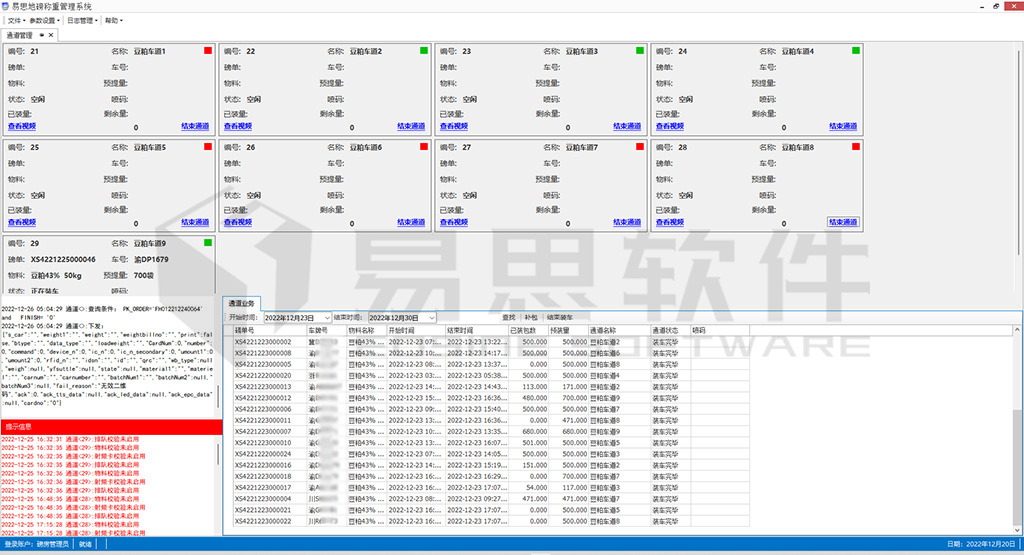Select table row XS4221223000002
This screenshot has width=1024, height=555.
(x=263, y=342)
